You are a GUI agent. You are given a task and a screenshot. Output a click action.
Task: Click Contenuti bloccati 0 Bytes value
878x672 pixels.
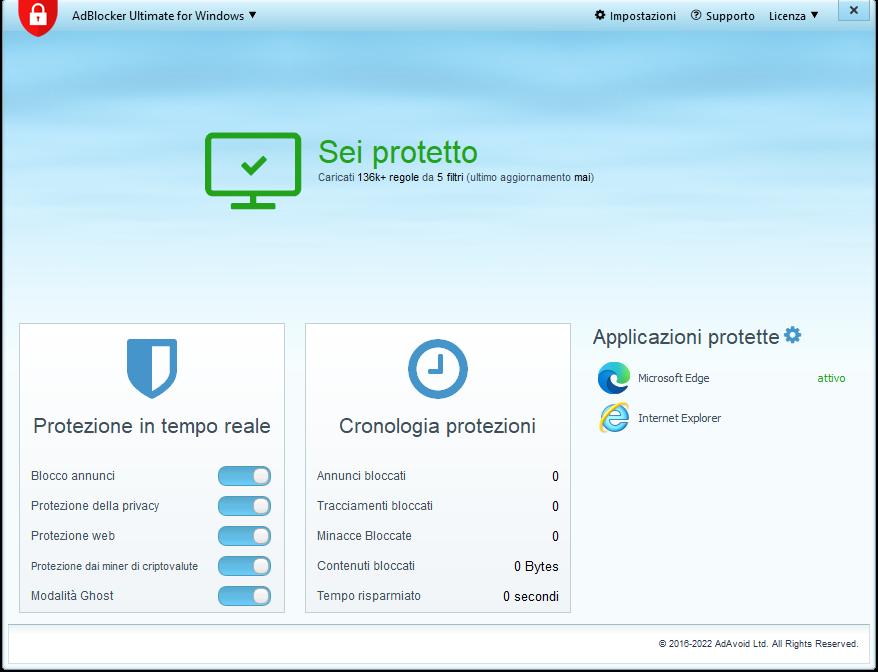pyautogui.click(x=536, y=567)
